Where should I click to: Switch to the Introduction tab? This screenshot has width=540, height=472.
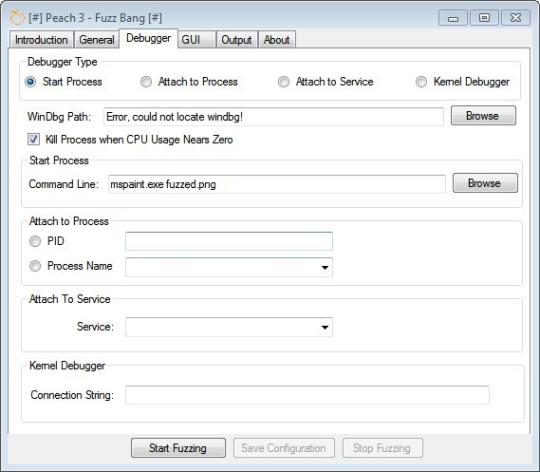click(41, 40)
